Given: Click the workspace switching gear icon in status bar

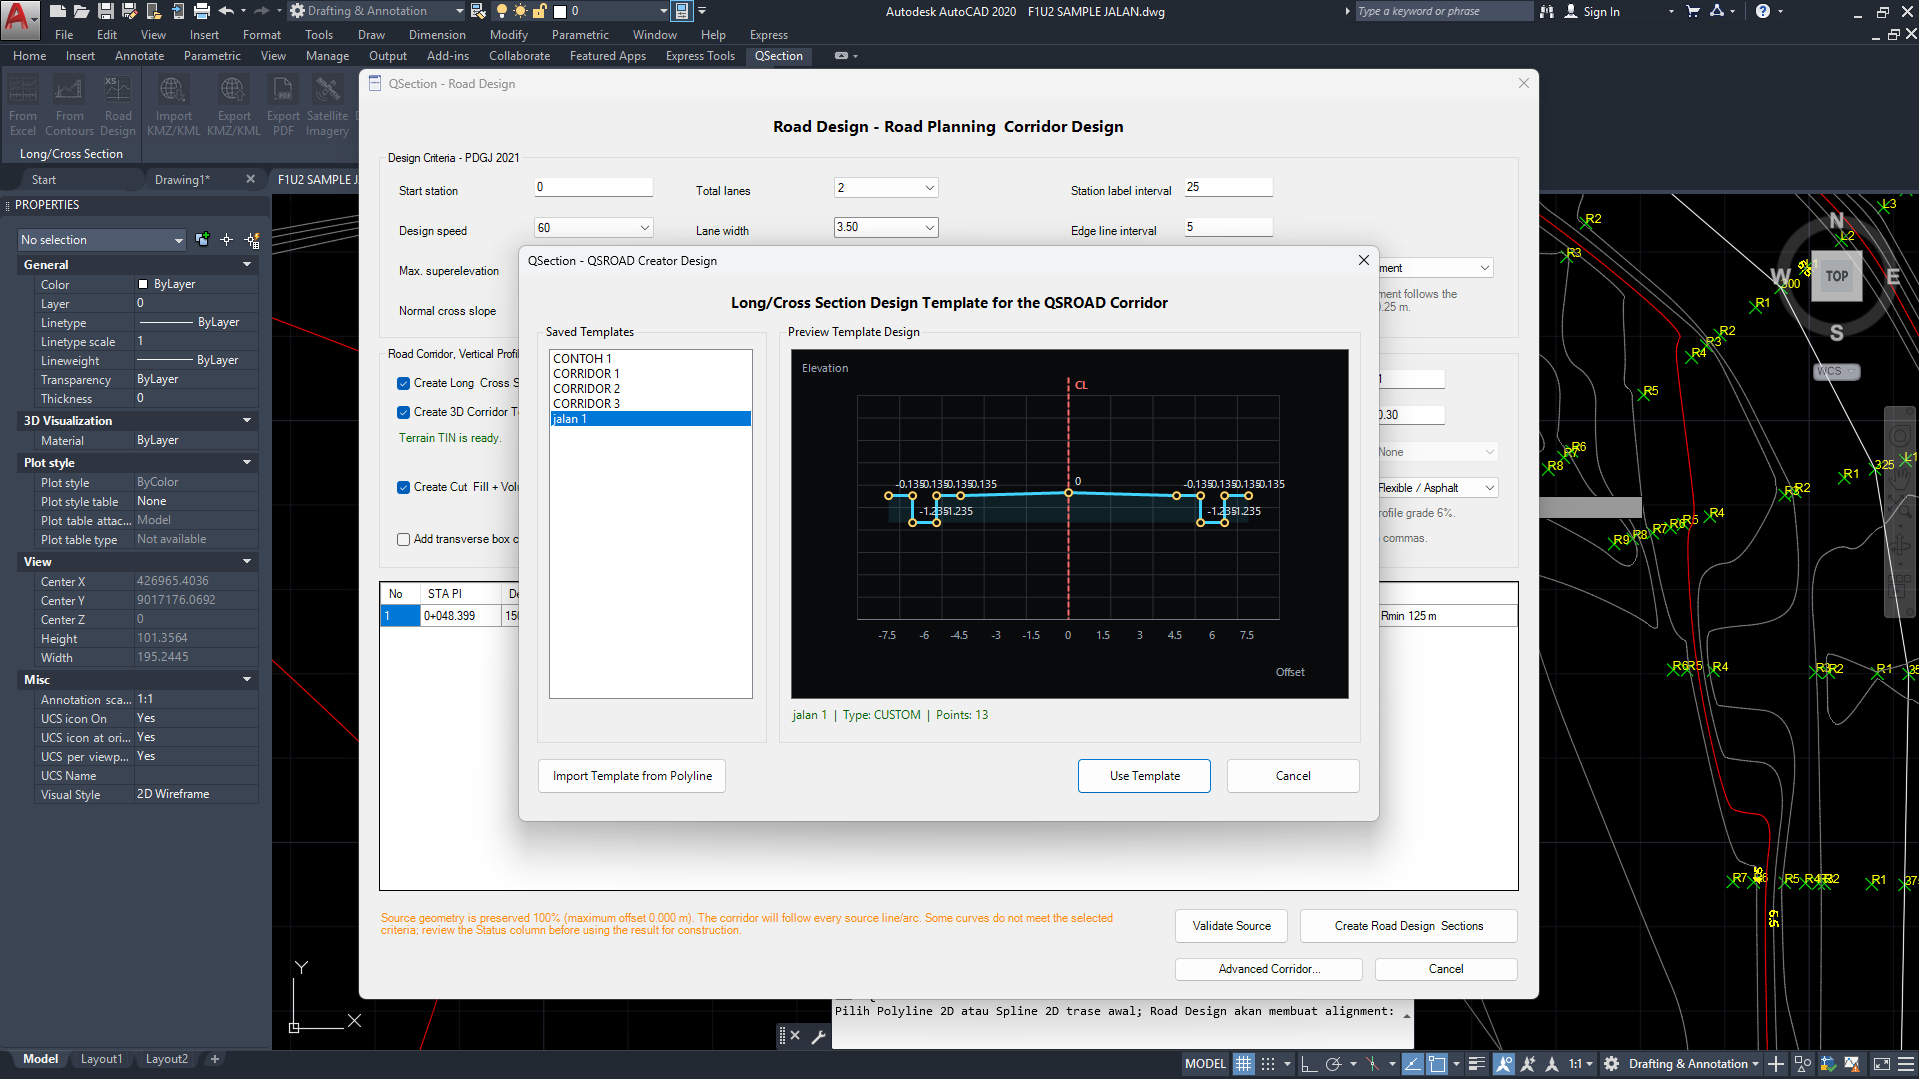Looking at the screenshot, I should (1611, 1064).
